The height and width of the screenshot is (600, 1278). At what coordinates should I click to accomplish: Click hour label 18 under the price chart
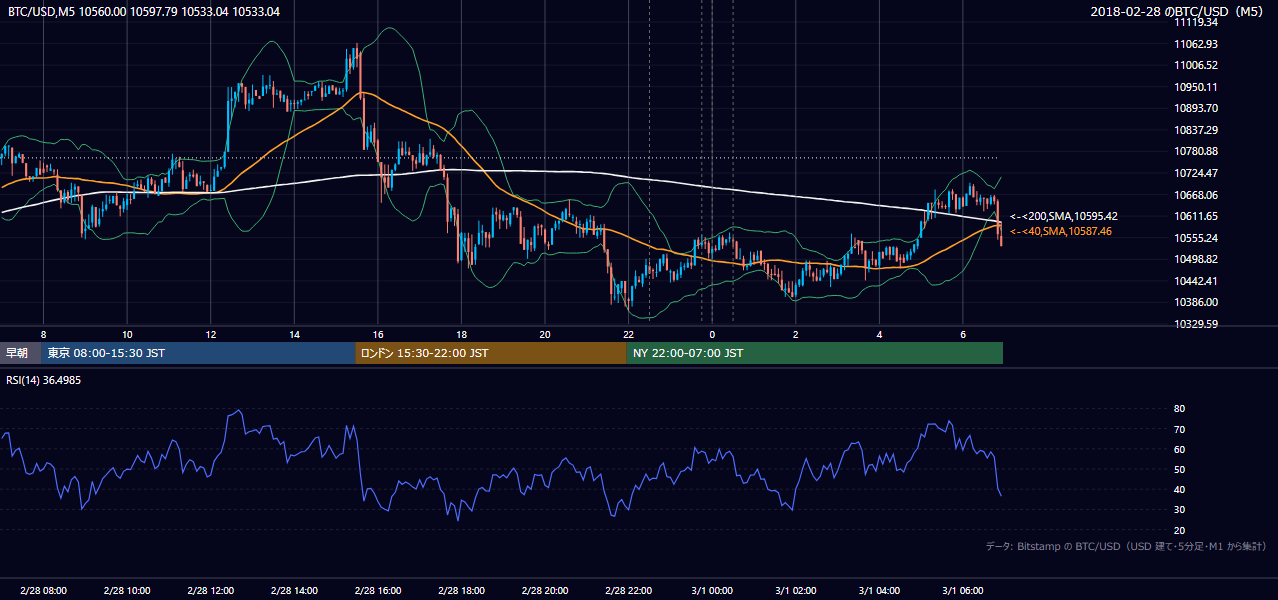[x=461, y=334]
